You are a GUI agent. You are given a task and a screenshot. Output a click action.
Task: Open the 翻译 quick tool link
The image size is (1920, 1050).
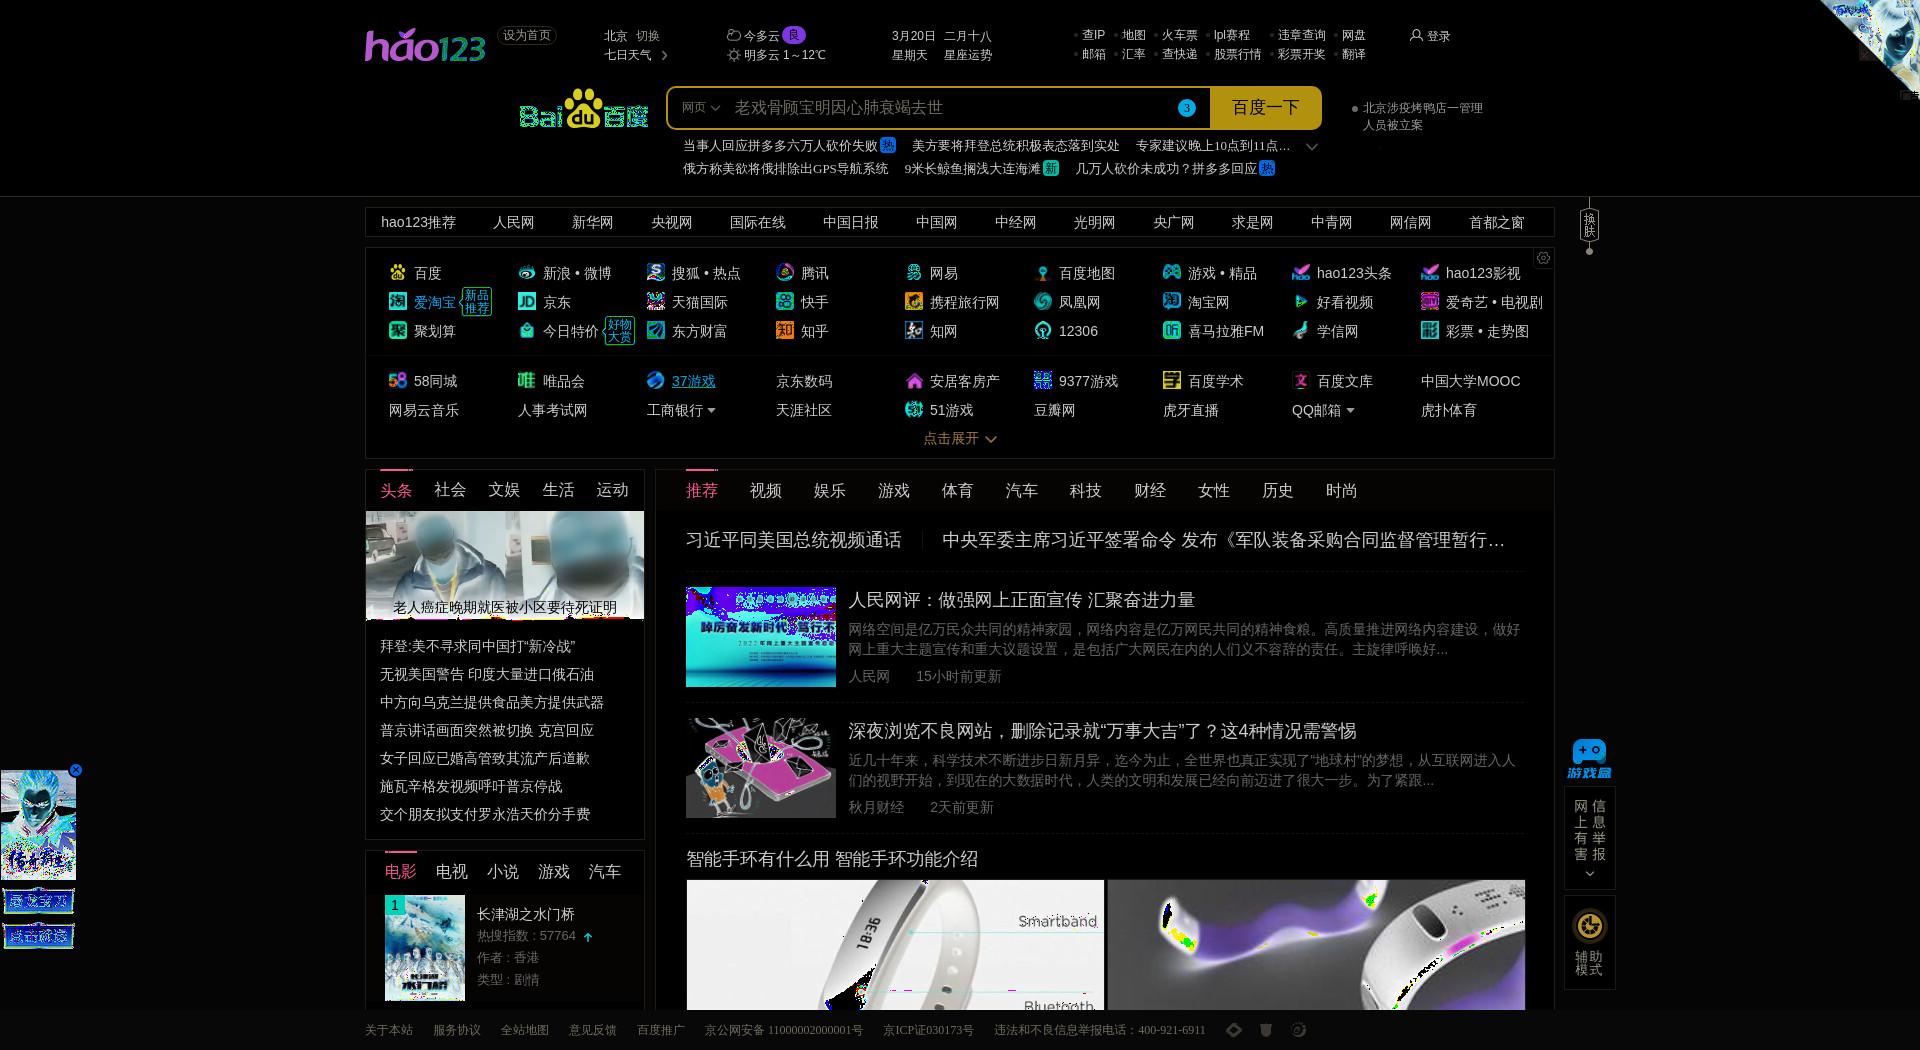tap(1353, 55)
